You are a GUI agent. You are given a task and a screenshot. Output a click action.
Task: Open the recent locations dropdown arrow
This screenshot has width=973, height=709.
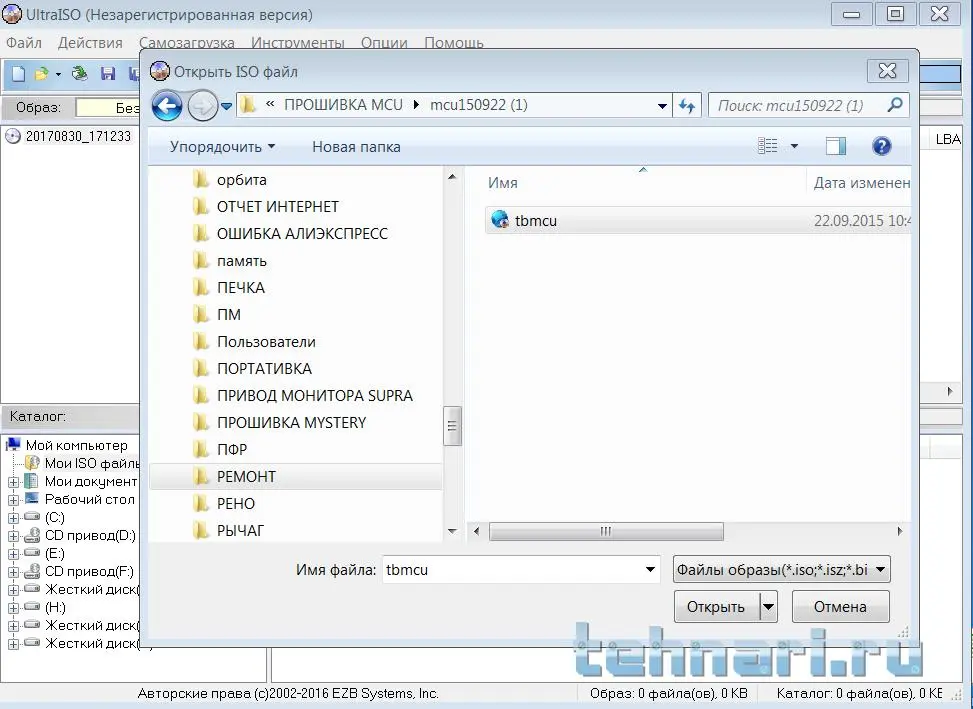[x=226, y=106]
